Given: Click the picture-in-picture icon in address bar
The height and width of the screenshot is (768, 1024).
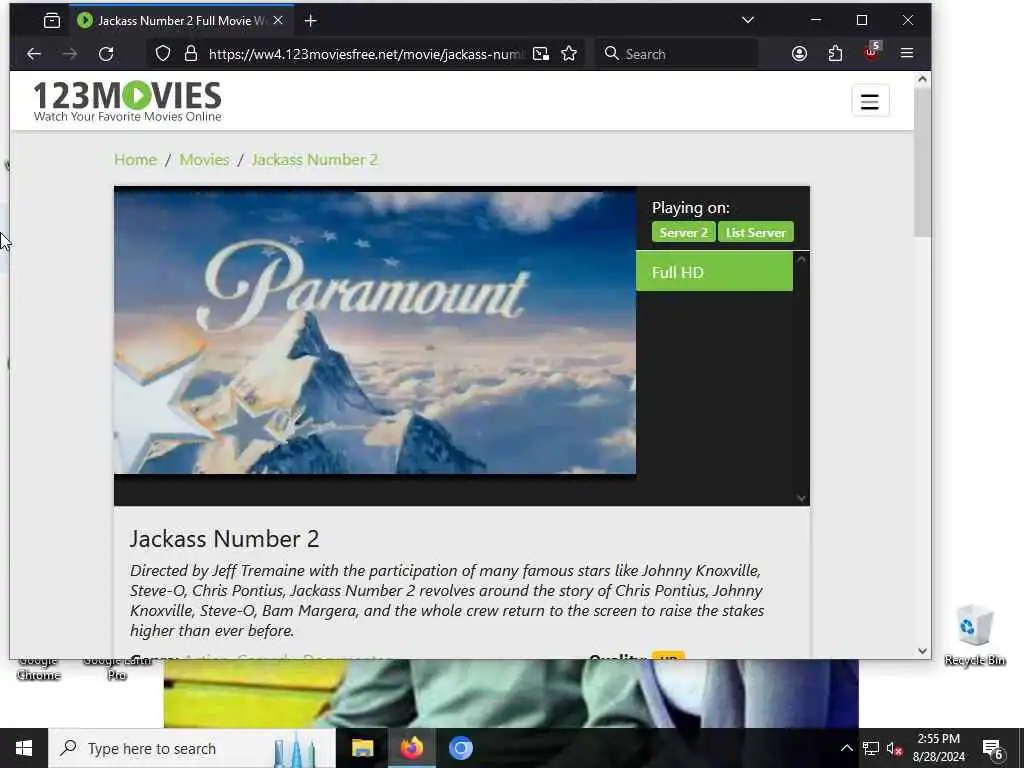Looking at the screenshot, I should click(541, 54).
